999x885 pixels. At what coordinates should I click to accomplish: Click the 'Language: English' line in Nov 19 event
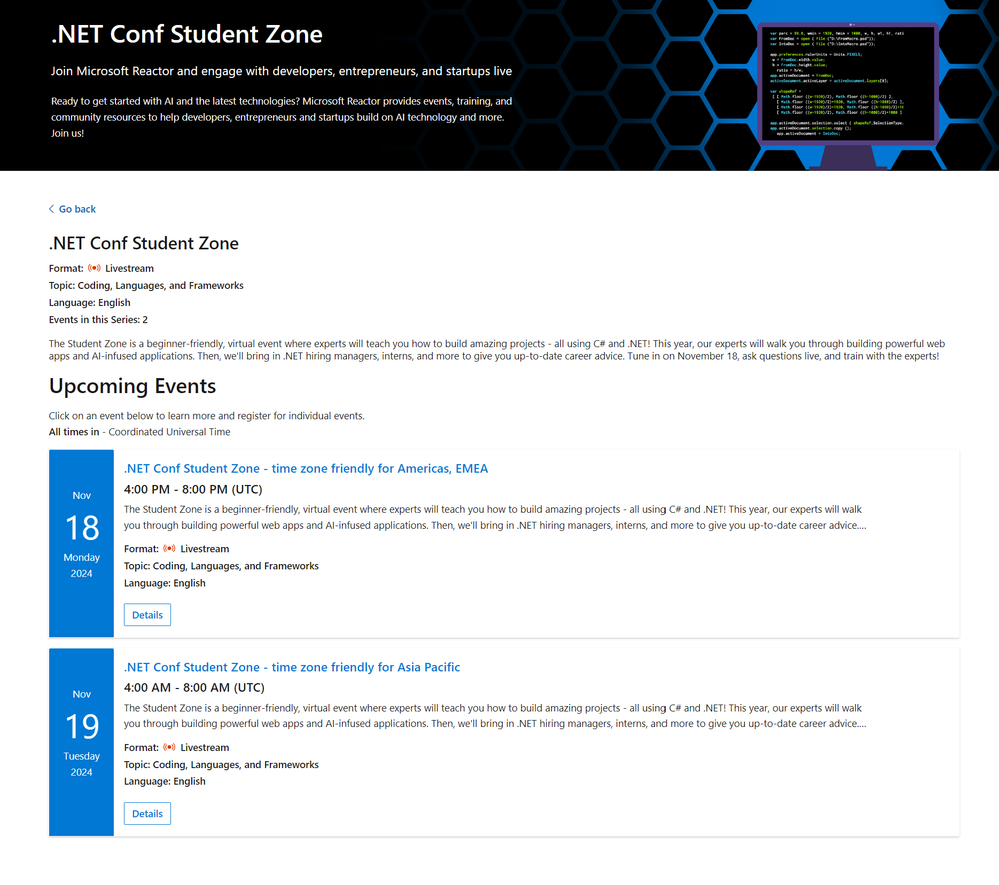(x=165, y=781)
